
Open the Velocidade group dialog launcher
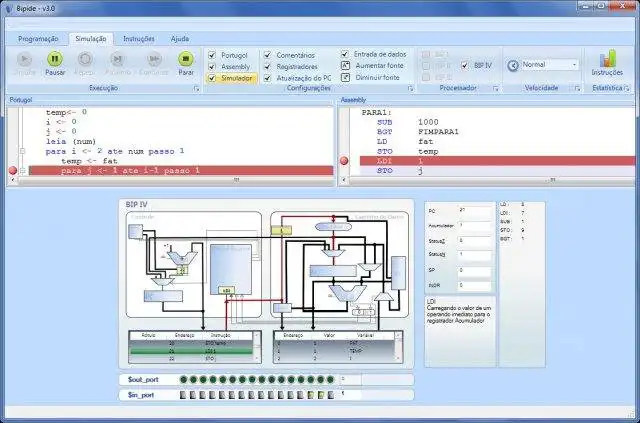(x=577, y=88)
